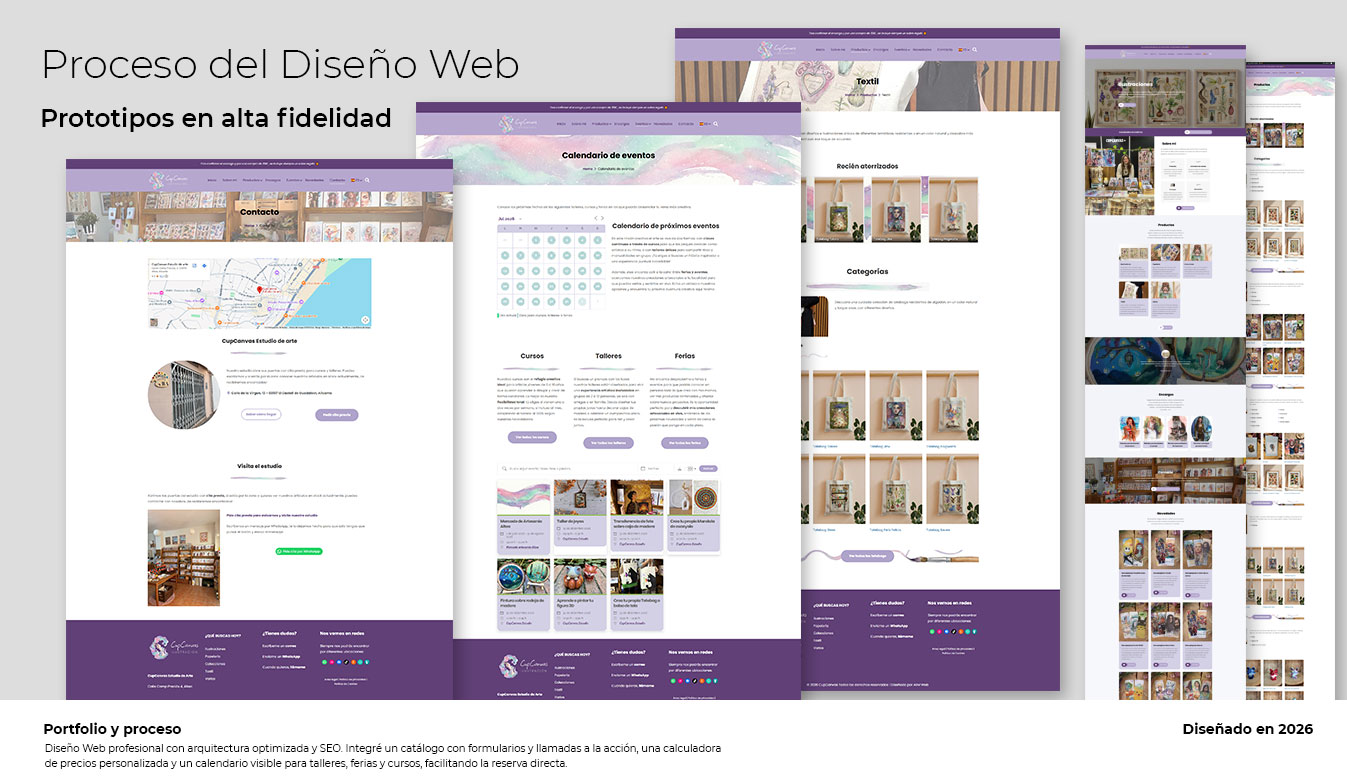The height and width of the screenshot is (780, 1347).
Task: Click Ver todos los totebags button
Action: [x=867, y=555]
